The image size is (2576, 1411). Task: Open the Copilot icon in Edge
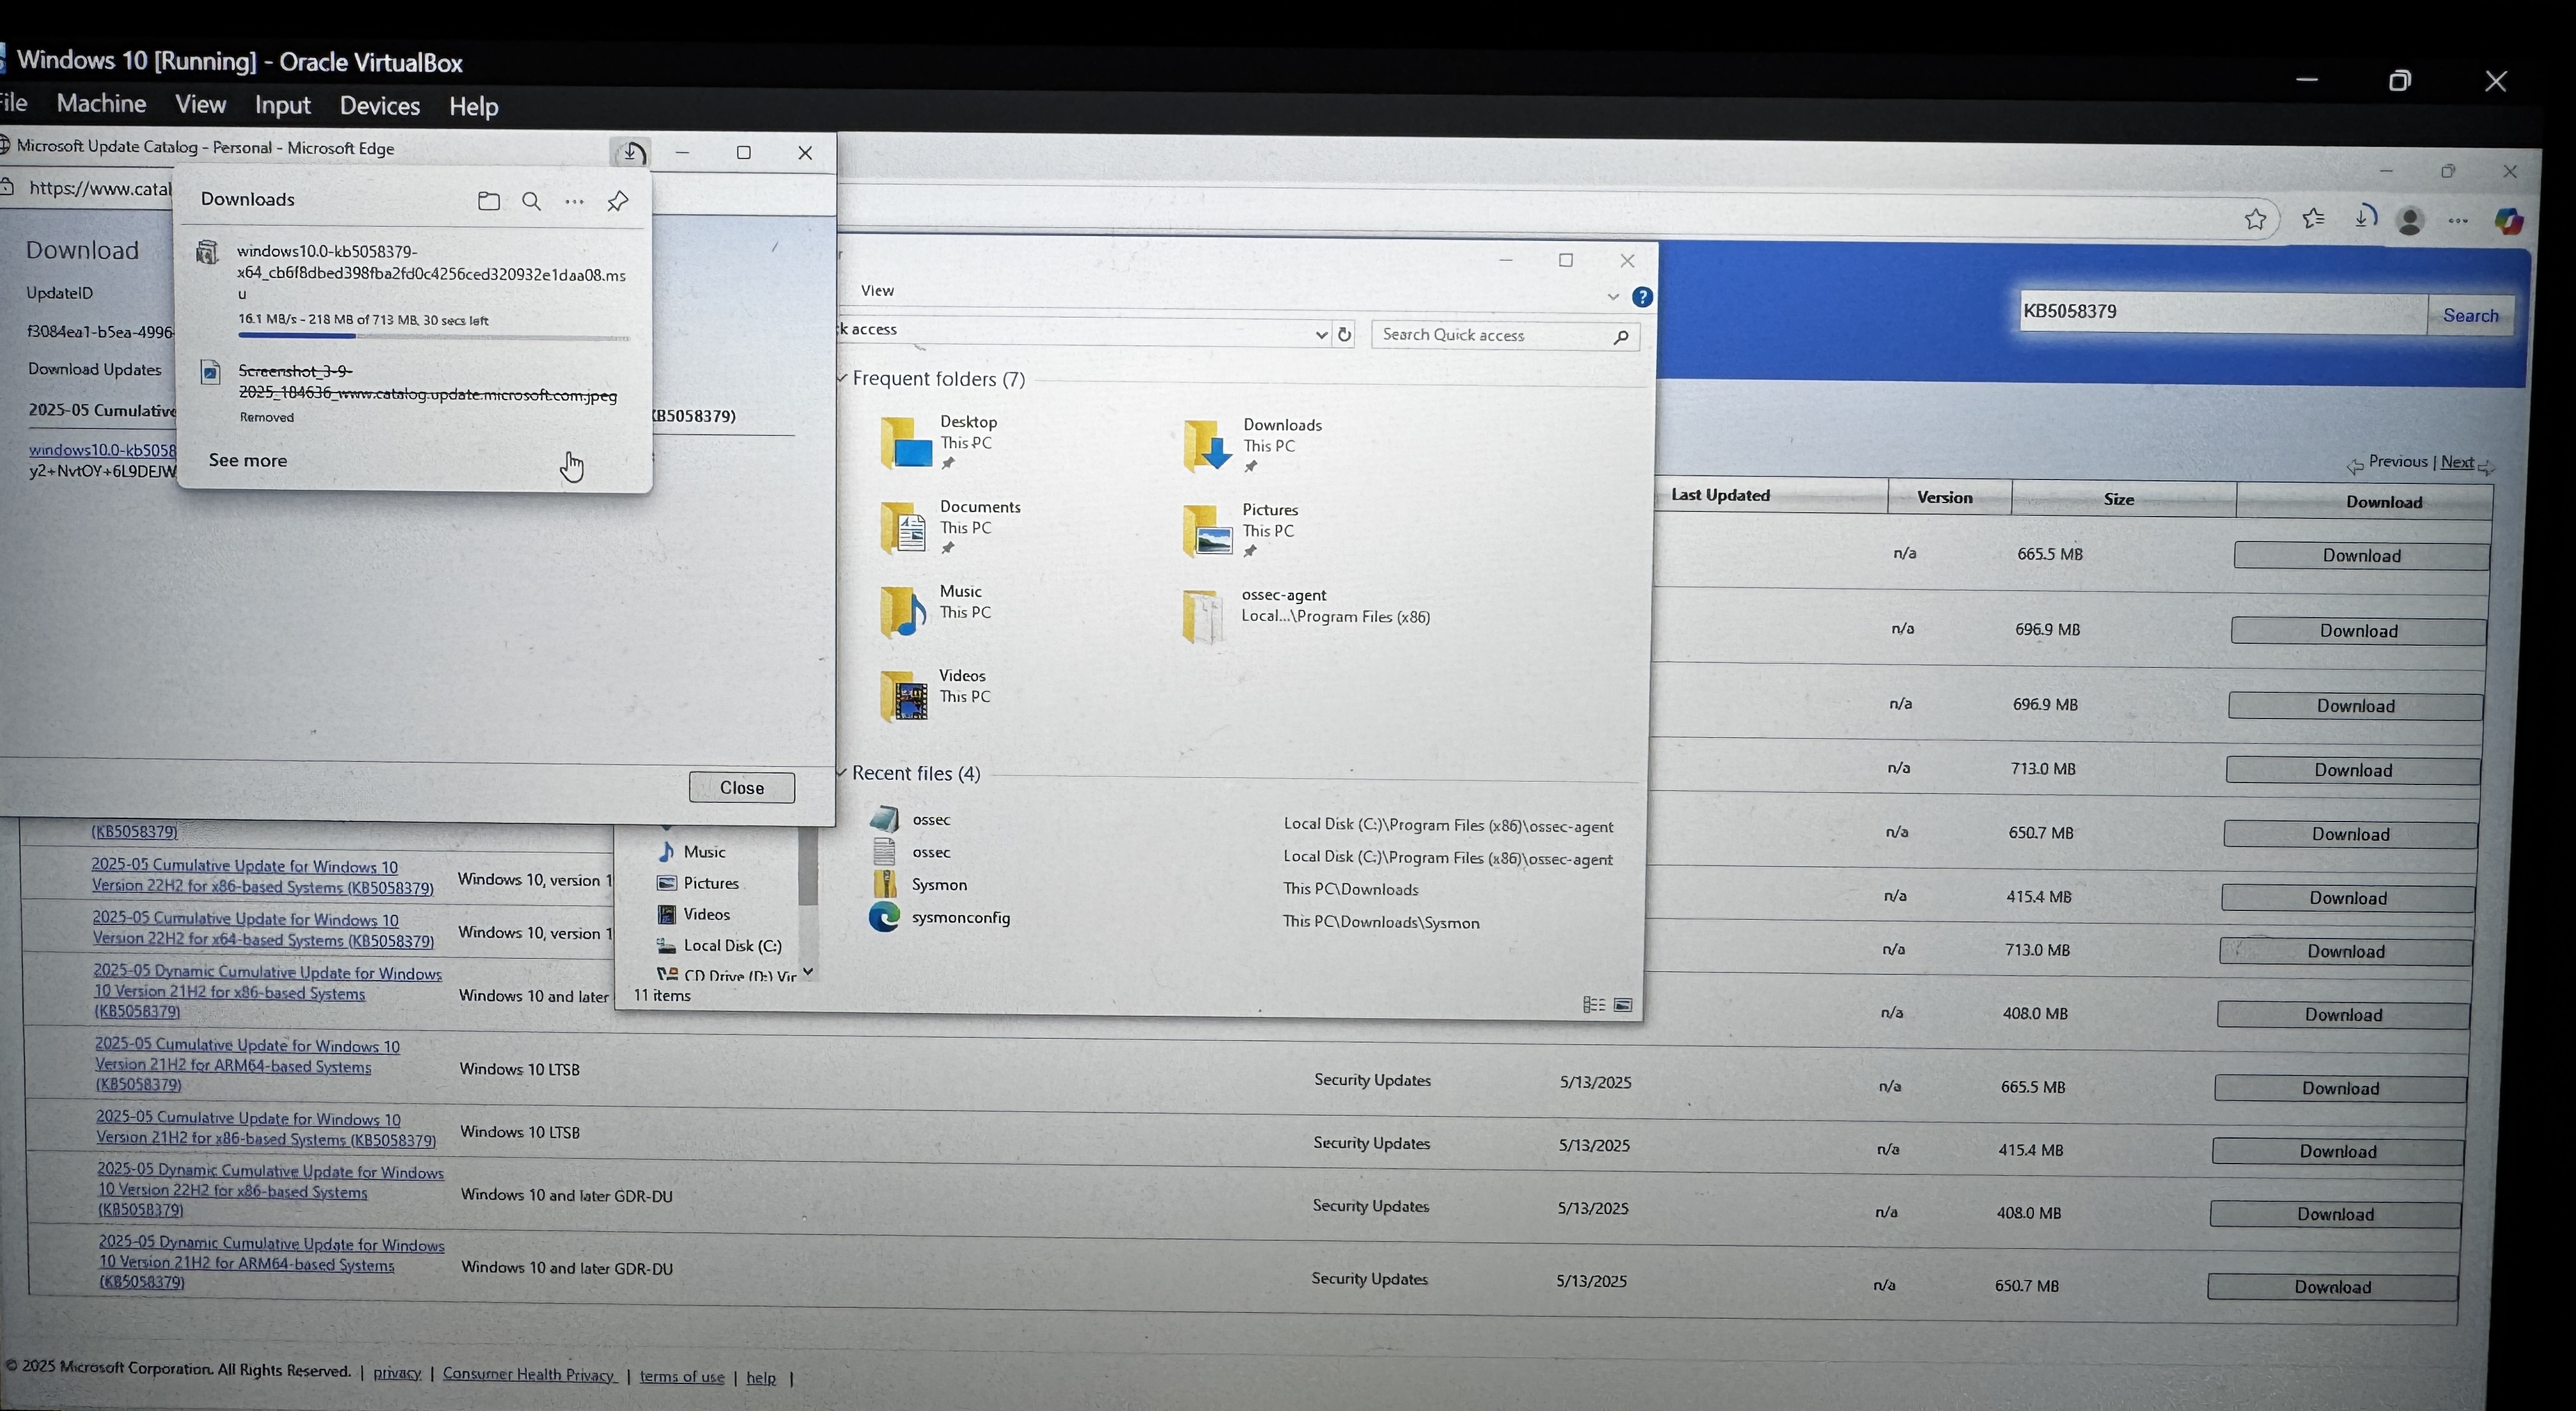(2508, 221)
